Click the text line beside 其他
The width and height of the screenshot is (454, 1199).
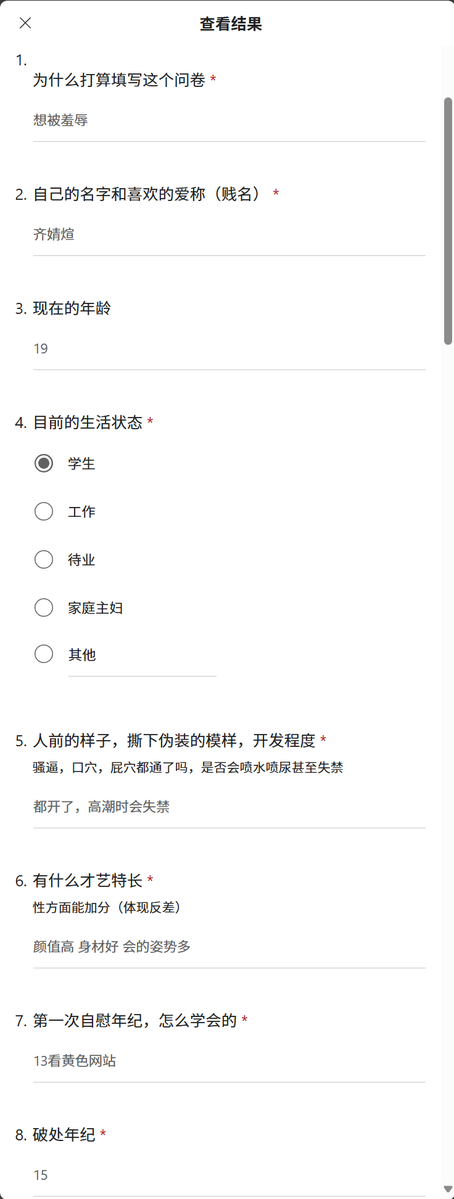coord(142,666)
